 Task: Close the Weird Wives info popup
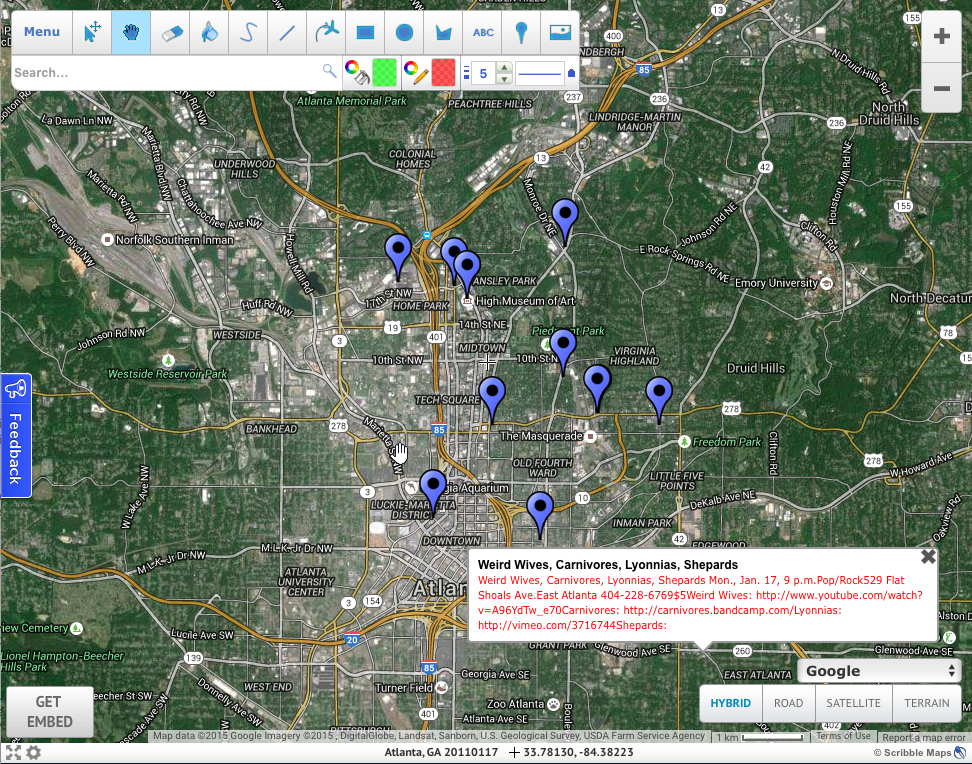[x=928, y=556]
